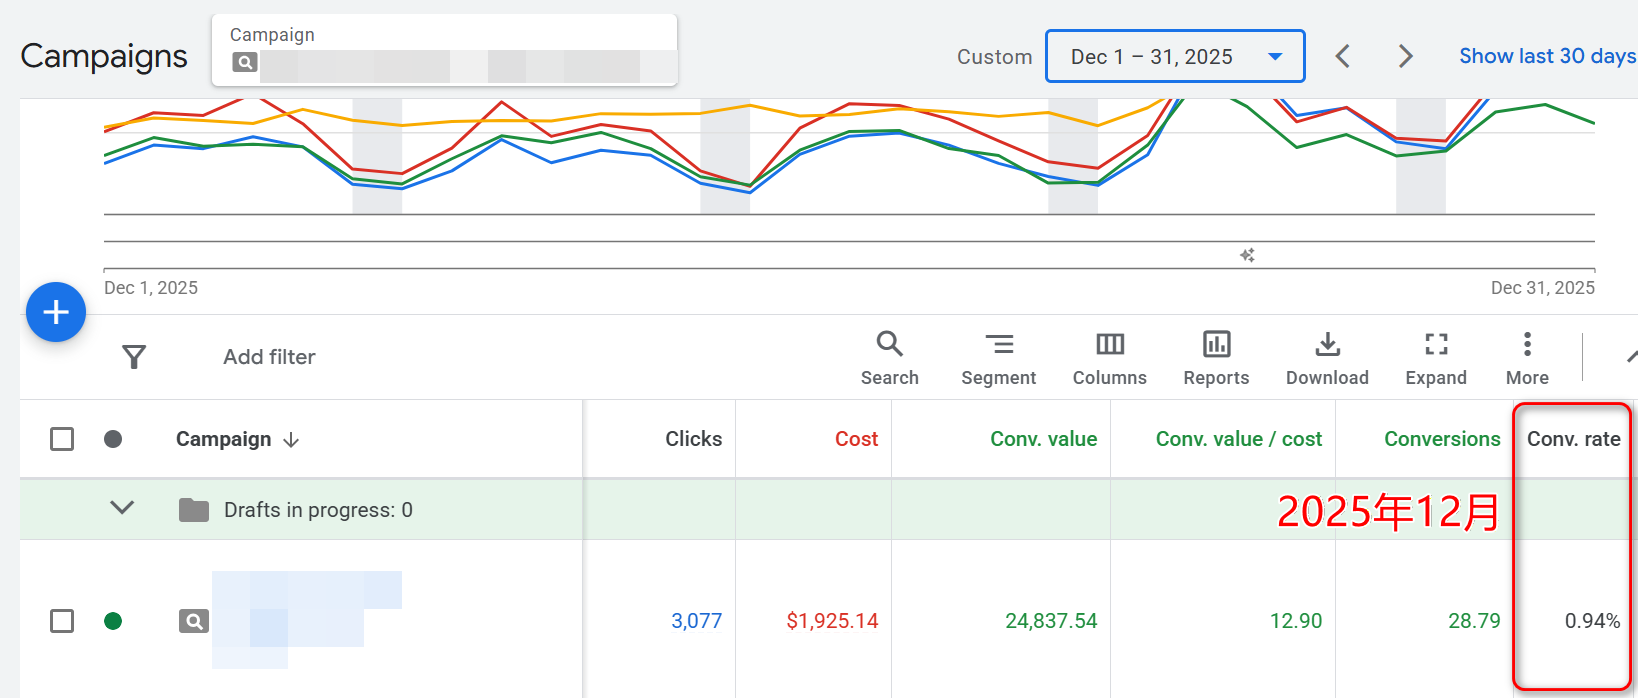
Task: Open the filter funnel icon
Action: (x=134, y=357)
